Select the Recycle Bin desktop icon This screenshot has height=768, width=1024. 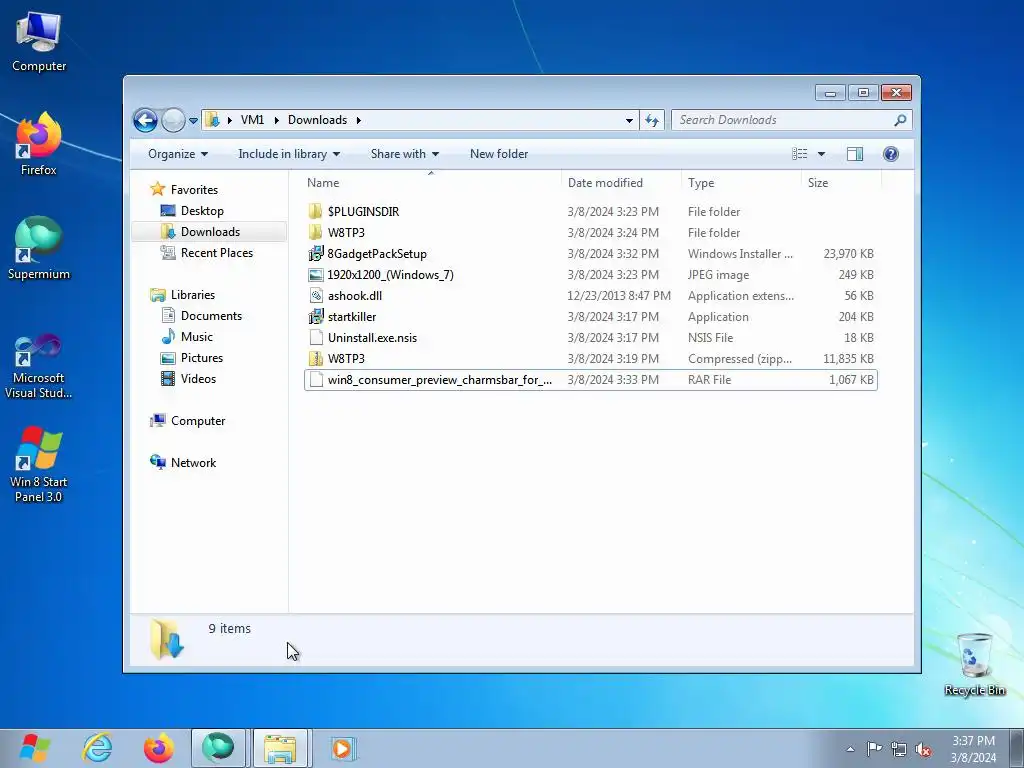pos(974,664)
